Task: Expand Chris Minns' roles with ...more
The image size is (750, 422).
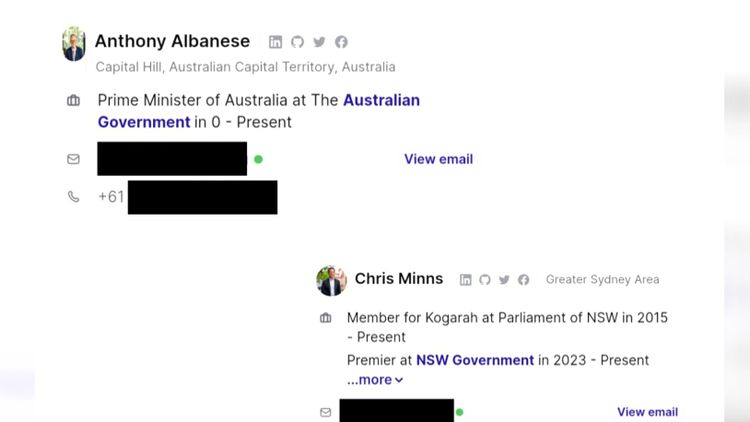Action: pyautogui.click(x=375, y=380)
